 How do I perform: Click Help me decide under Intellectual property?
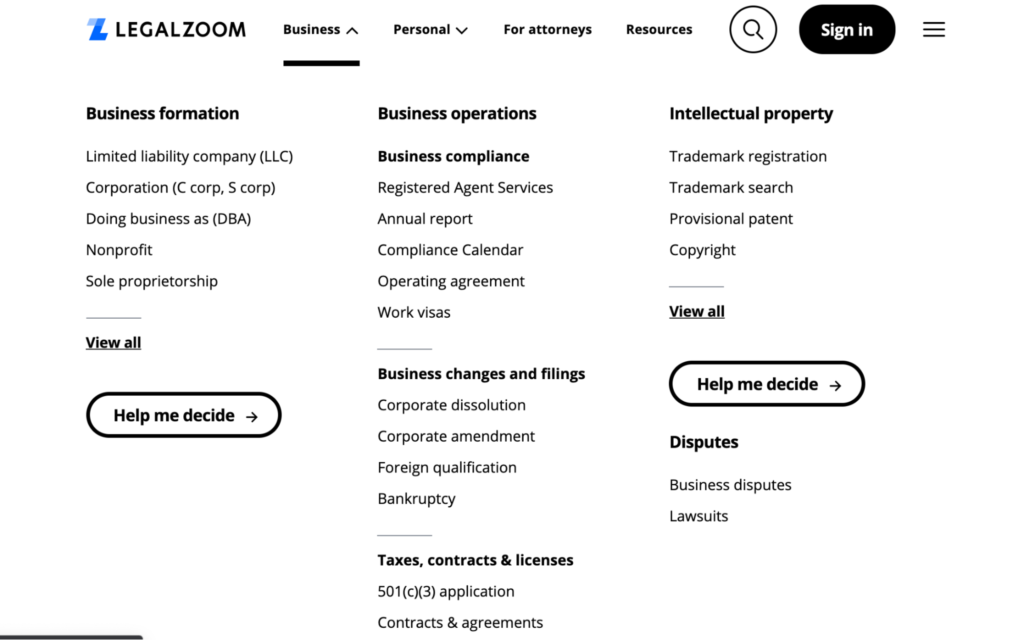click(x=767, y=384)
